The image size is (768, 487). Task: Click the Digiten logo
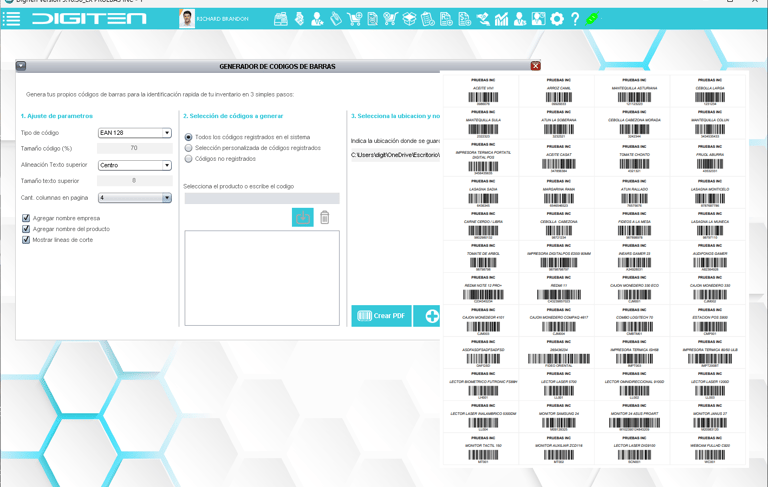click(89, 19)
